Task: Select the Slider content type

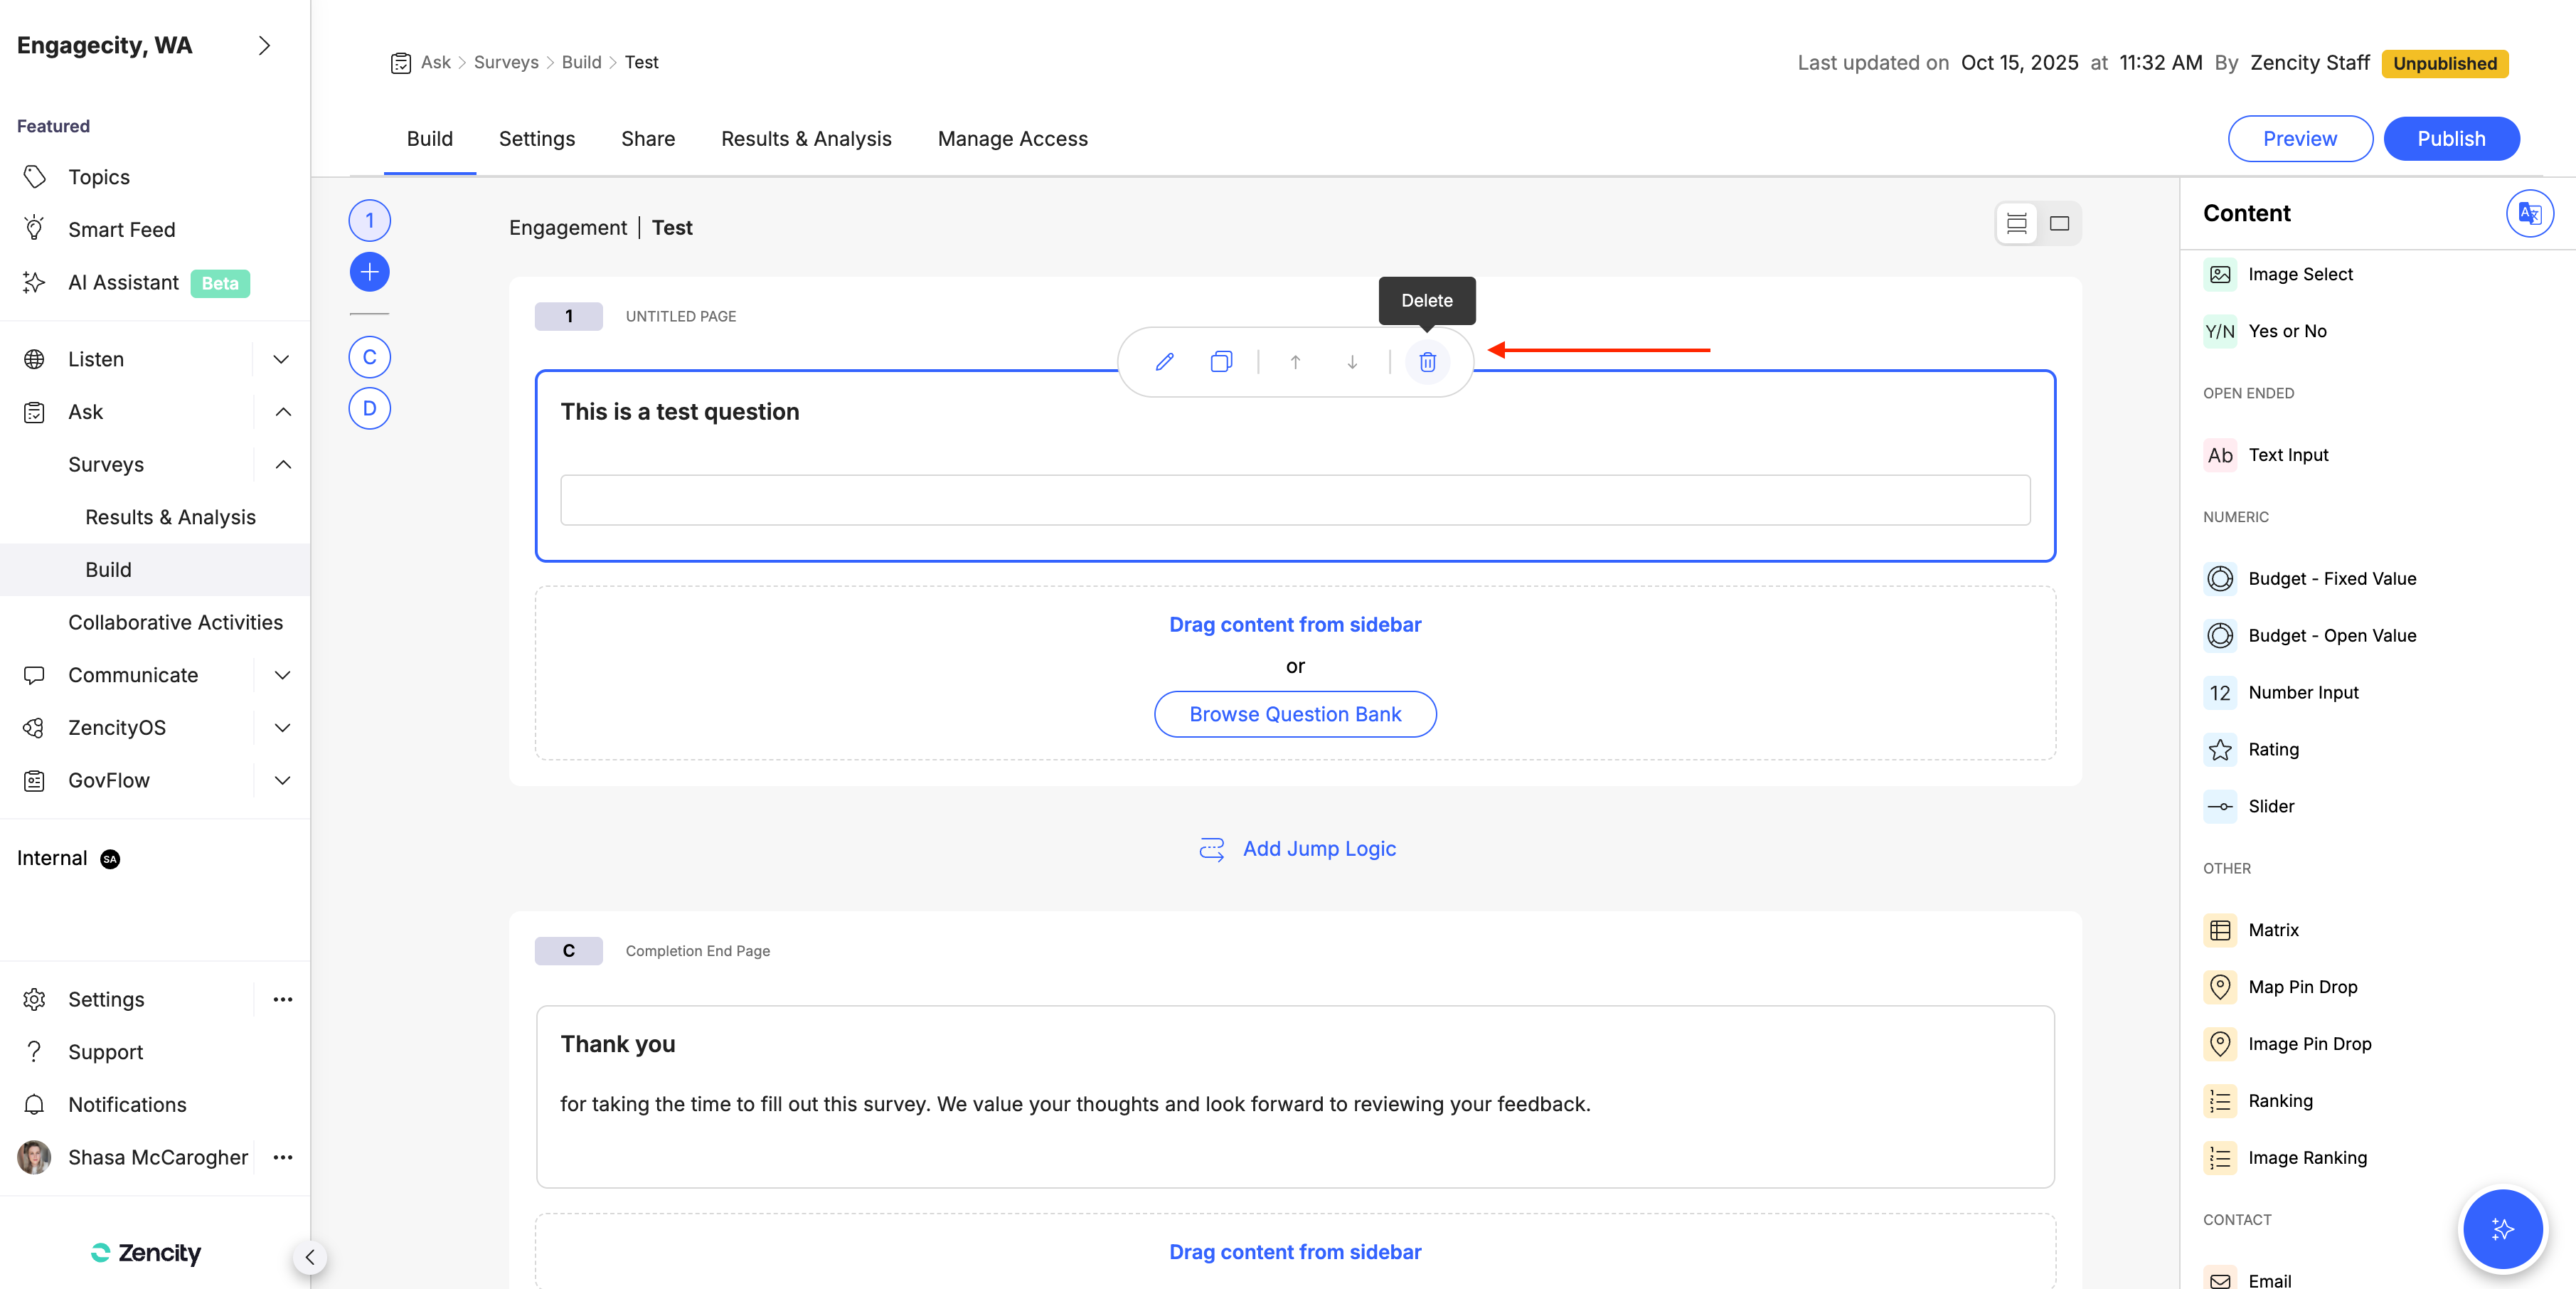Action: 2271,806
